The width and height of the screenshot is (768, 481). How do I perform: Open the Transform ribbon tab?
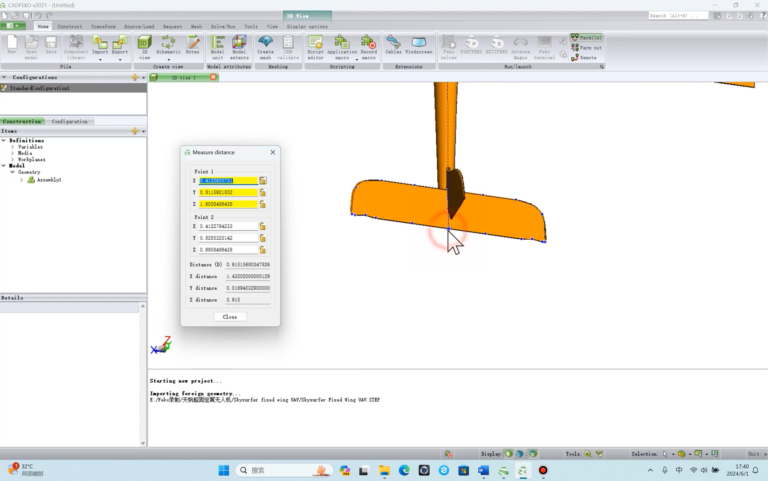point(103,26)
